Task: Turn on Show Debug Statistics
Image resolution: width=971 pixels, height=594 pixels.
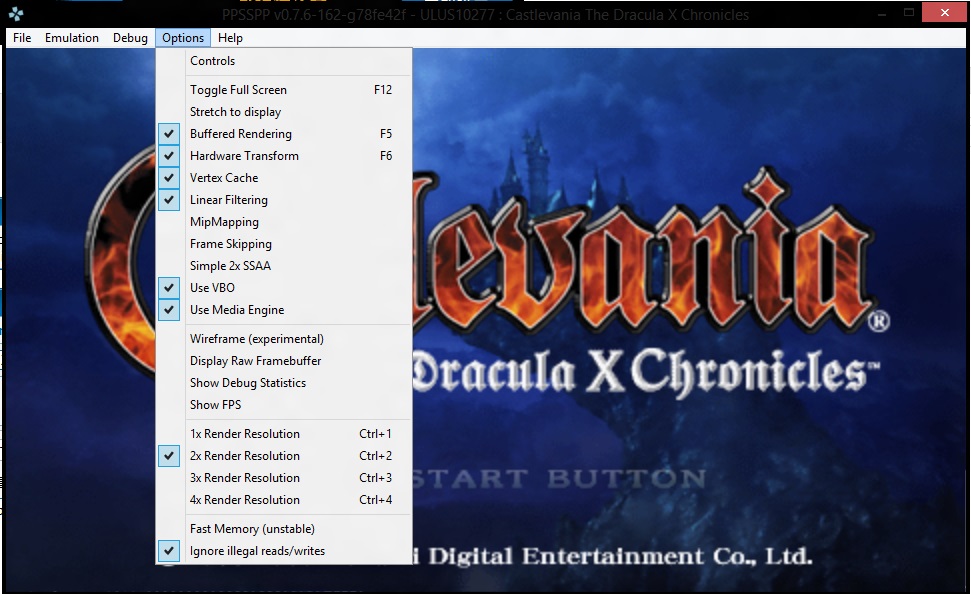Action: pyautogui.click(x=284, y=383)
